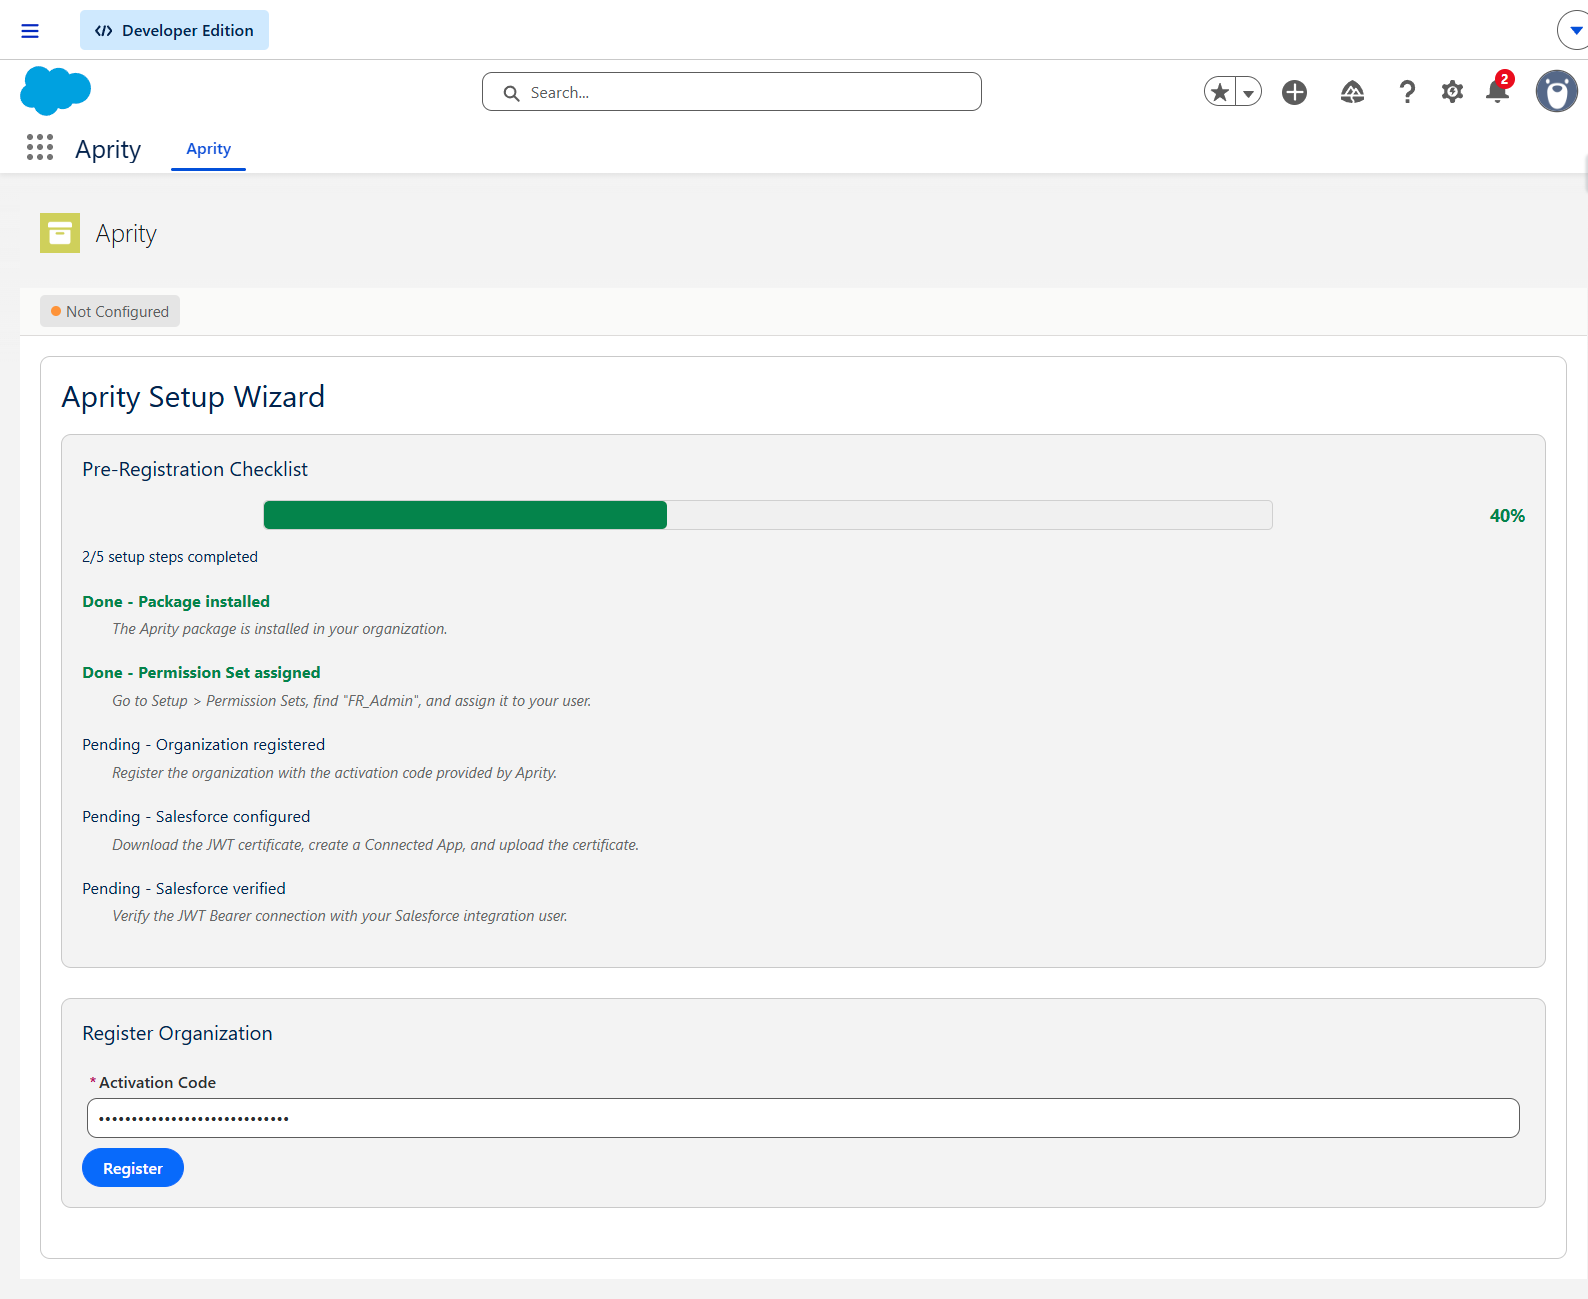Click the Not Configured status badge
The image size is (1588, 1299).
pyautogui.click(x=110, y=311)
